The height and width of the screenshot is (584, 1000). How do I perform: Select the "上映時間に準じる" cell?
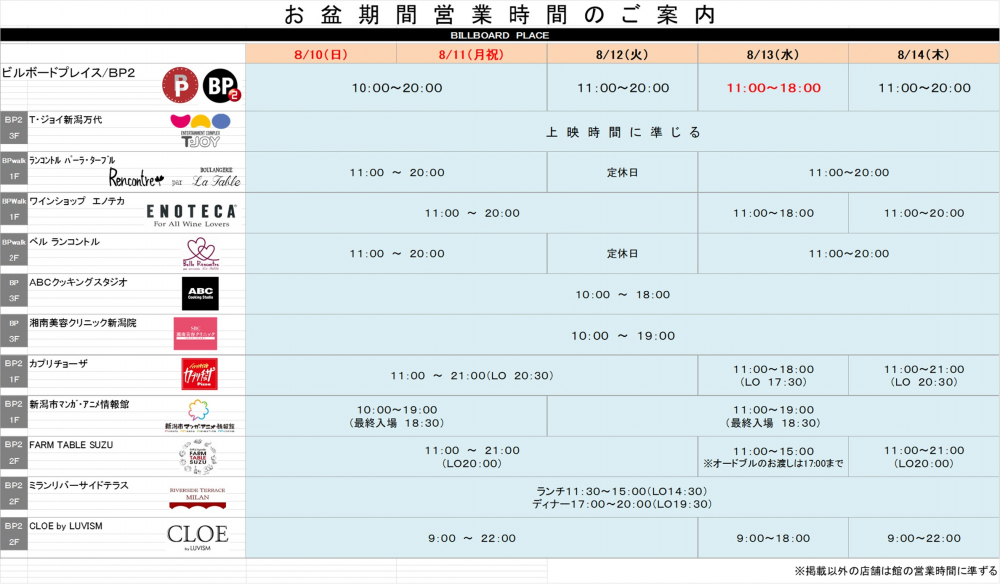(x=622, y=132)
